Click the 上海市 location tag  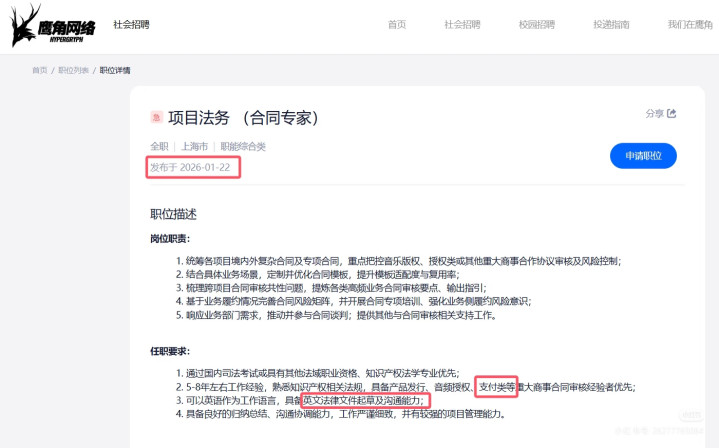(194, 146)
